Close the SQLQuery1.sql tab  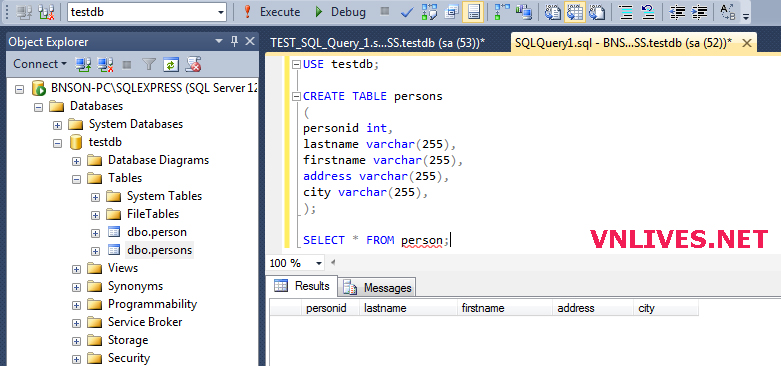click(746, 43)
